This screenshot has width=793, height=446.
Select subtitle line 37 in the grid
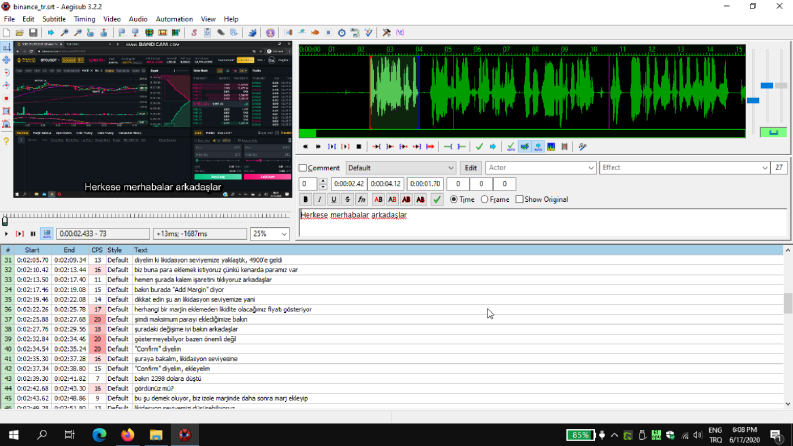click(392, 320)
